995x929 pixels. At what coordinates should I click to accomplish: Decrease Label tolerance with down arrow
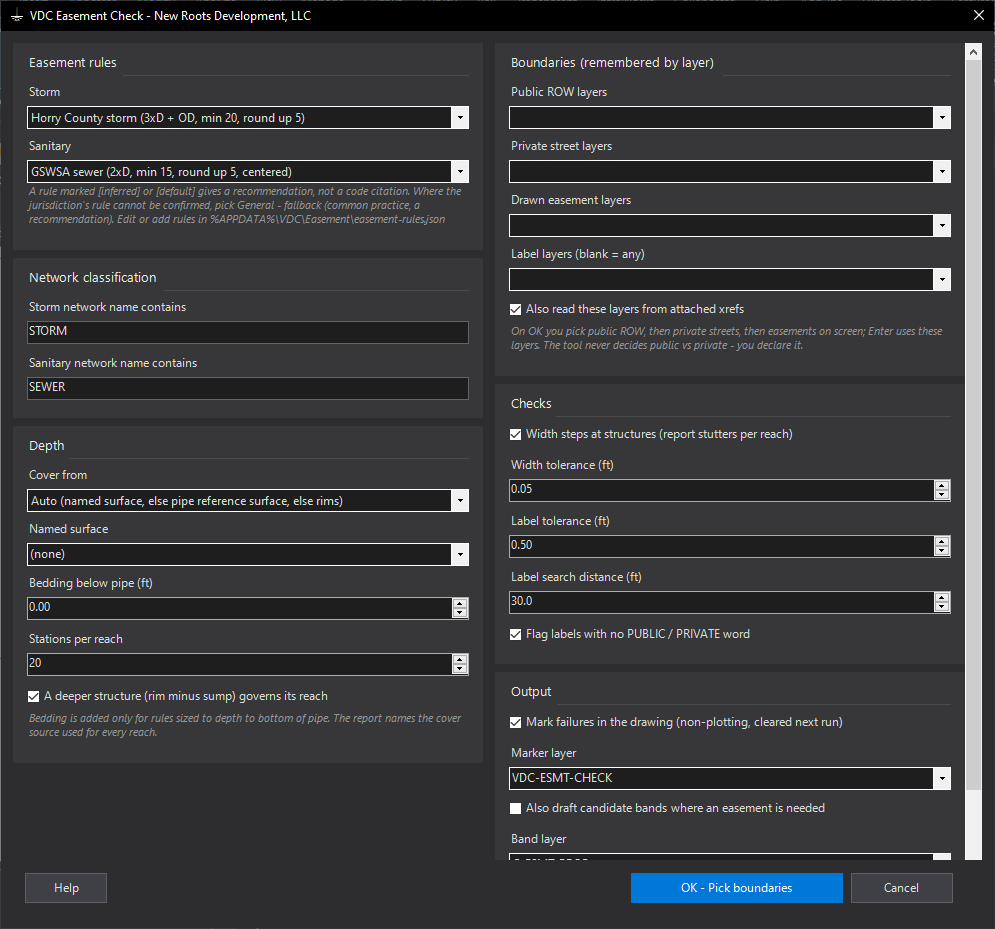(x=942, y=551)
